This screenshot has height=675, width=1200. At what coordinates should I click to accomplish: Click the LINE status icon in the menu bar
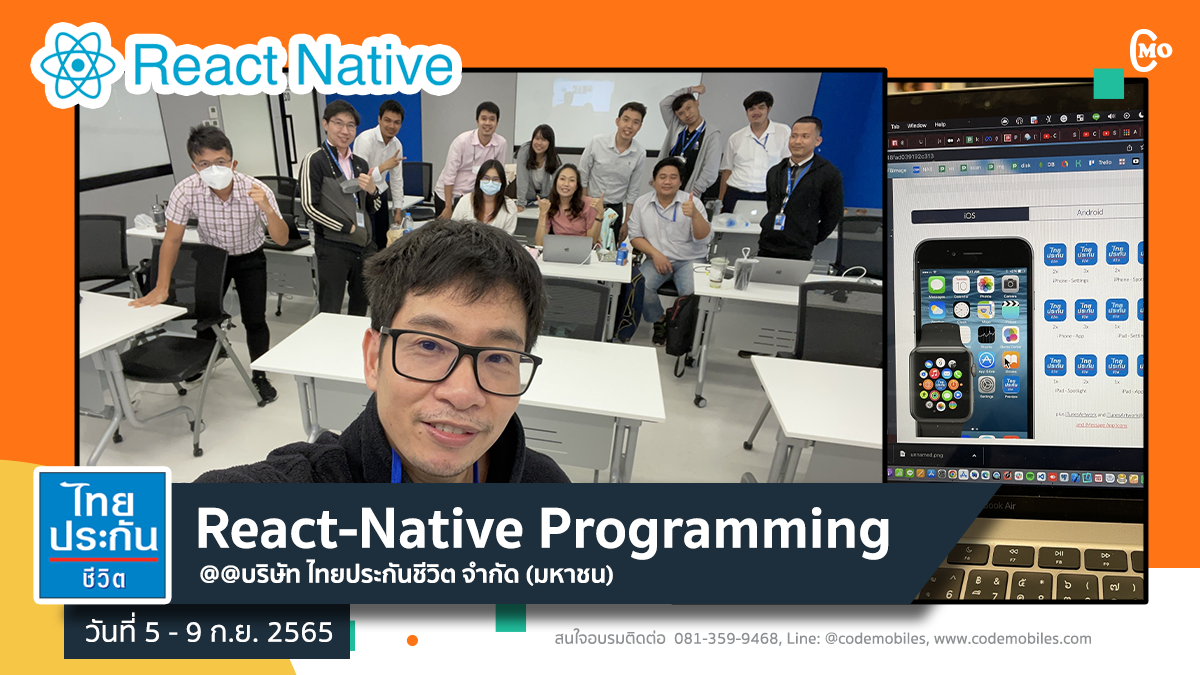pos(1096,116)
